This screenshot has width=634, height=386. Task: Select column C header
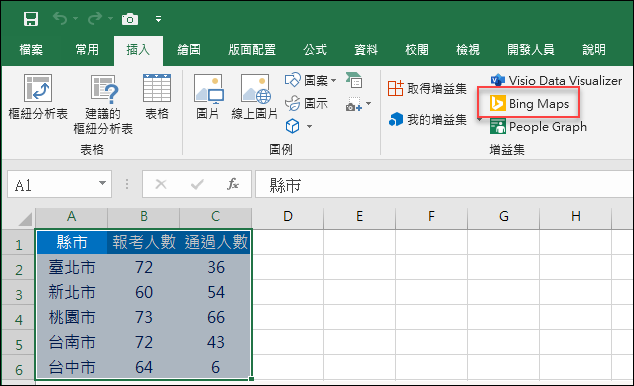pos(216,217)
